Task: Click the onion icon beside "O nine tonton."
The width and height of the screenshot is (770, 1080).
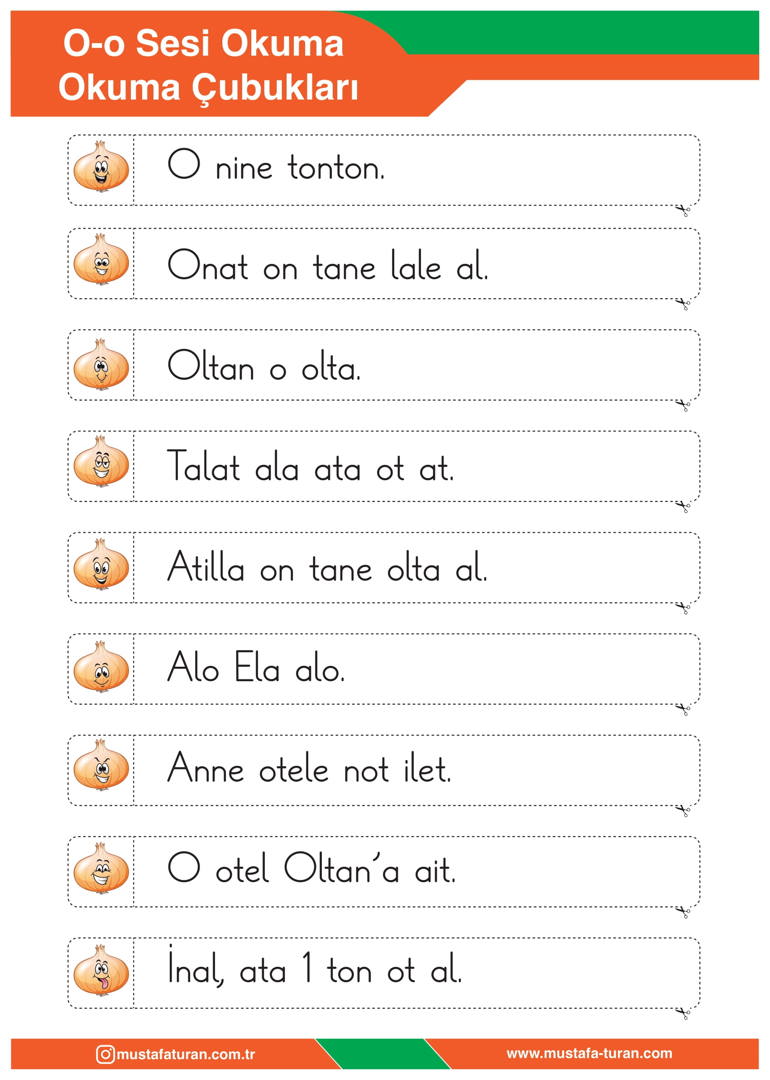Action: [101, 166]
